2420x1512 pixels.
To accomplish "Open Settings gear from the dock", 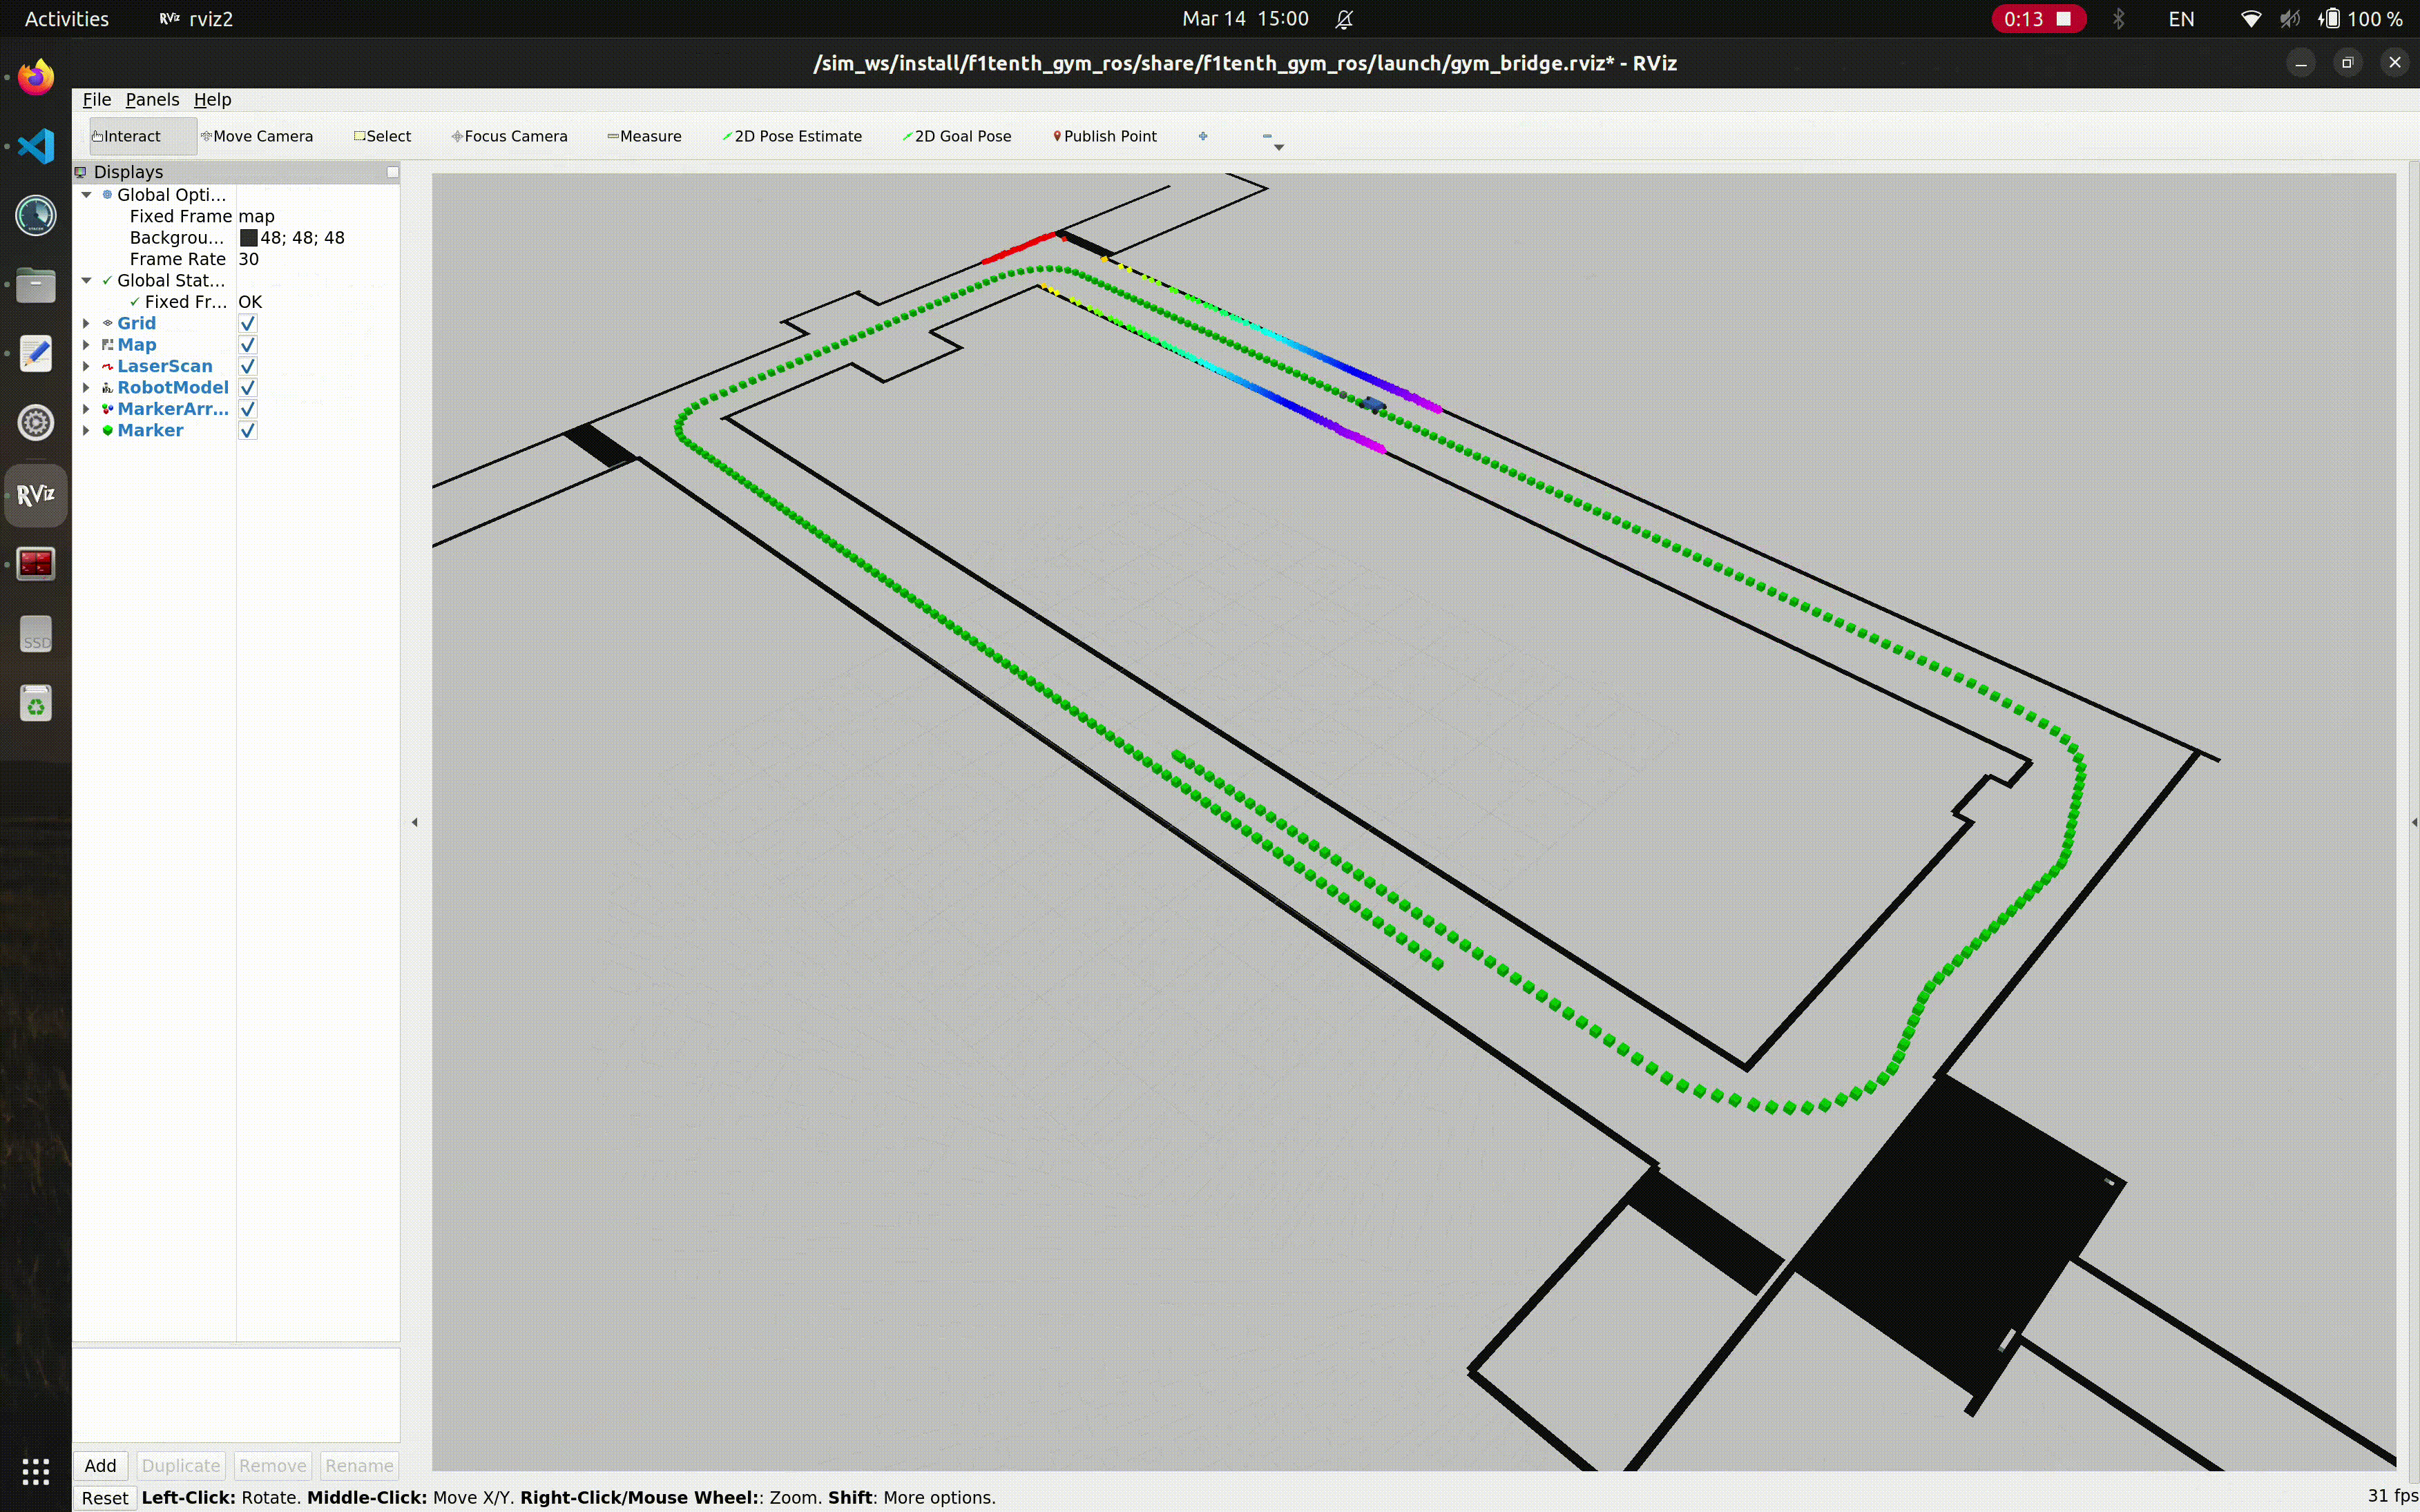I will pyautogui.click(x=36, y=423).
